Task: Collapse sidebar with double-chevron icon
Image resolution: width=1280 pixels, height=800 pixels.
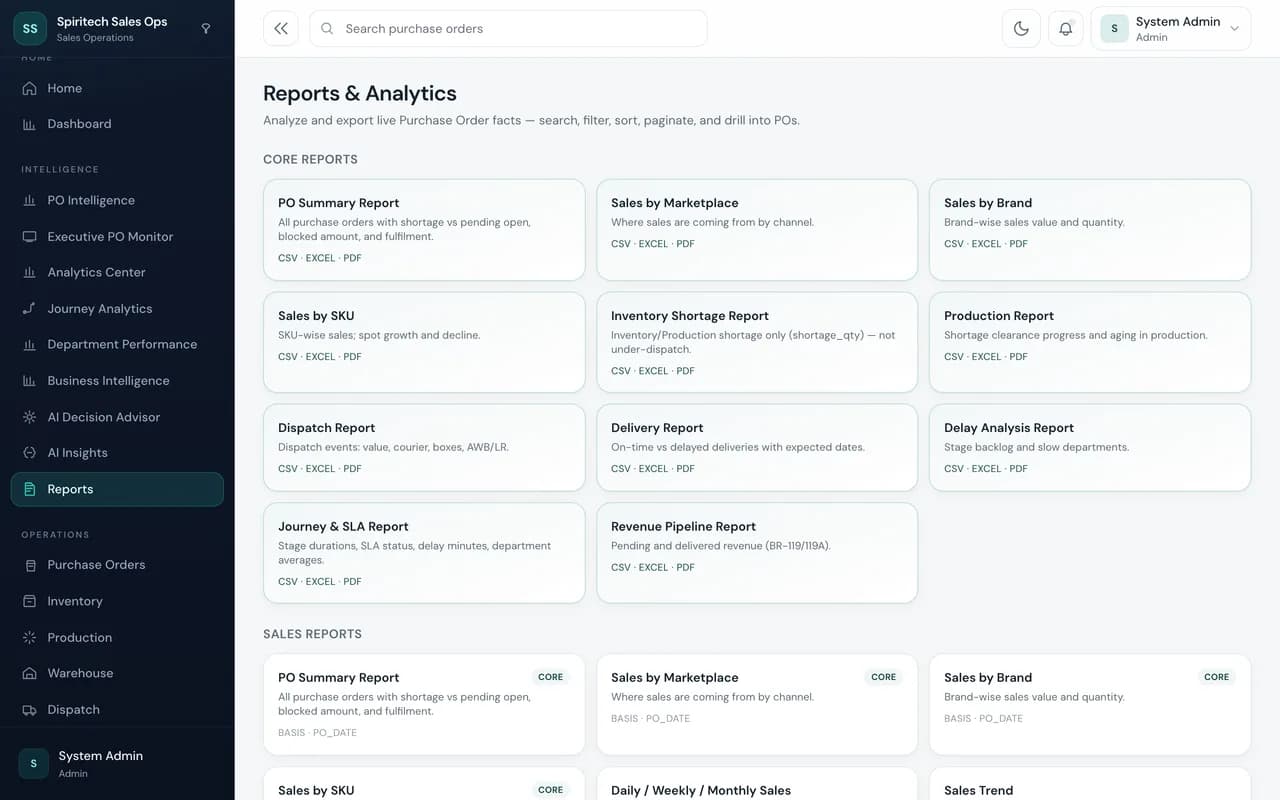Action: pyautogui.click(x=281, y=29)
